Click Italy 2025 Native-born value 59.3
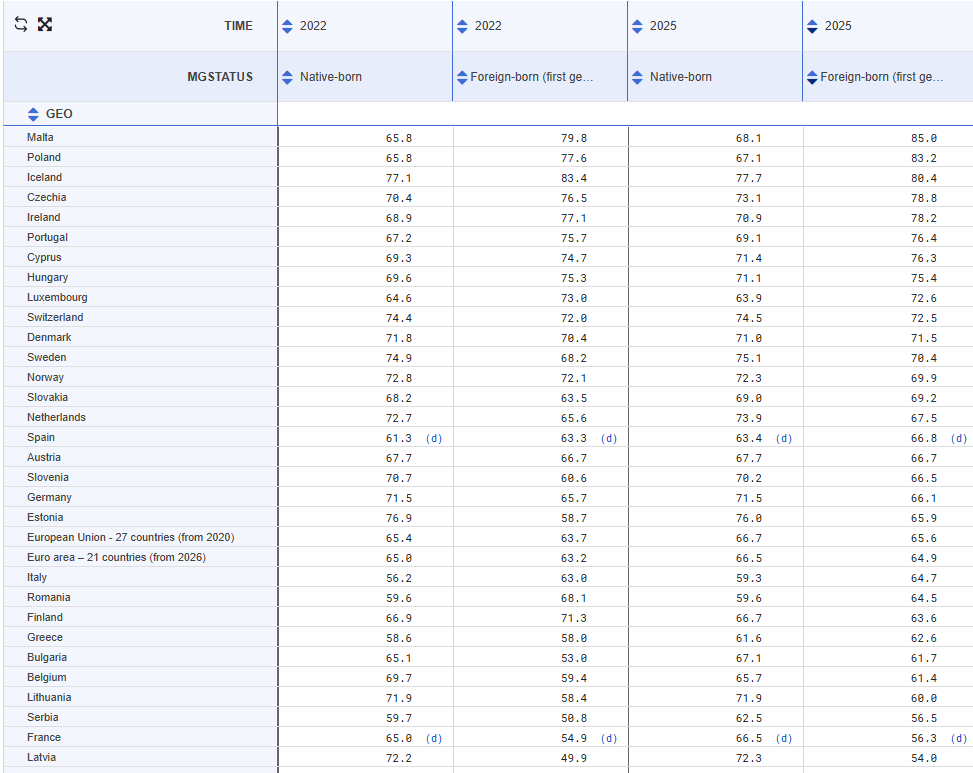 tap(748, 578)
